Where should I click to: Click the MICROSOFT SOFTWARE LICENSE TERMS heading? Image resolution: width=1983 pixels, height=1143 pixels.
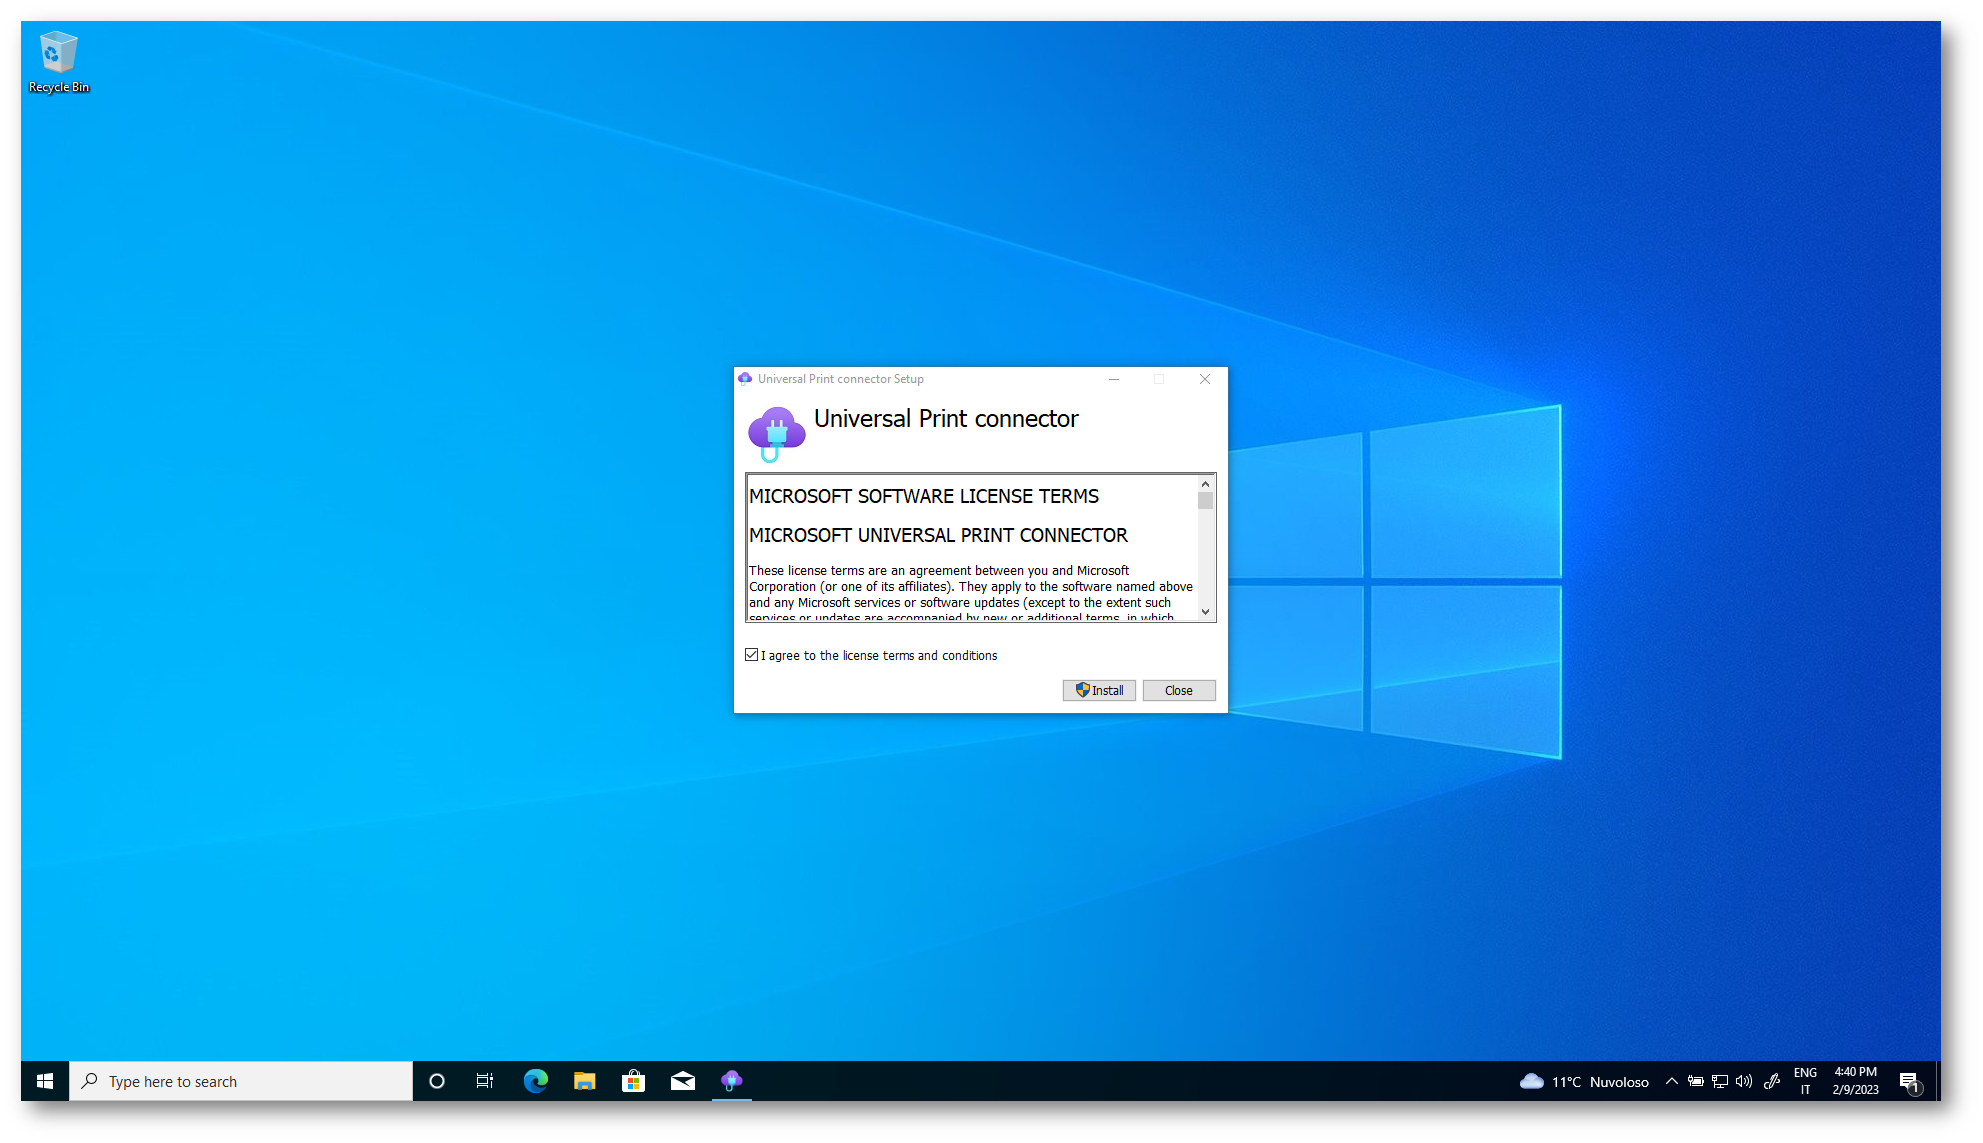pos(924,496)
